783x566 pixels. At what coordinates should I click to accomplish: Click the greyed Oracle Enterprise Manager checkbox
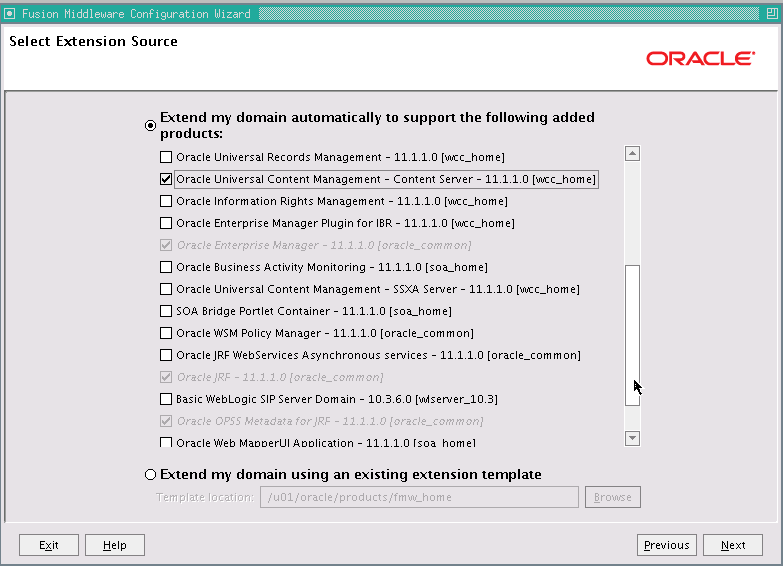(x=166, y=245)
